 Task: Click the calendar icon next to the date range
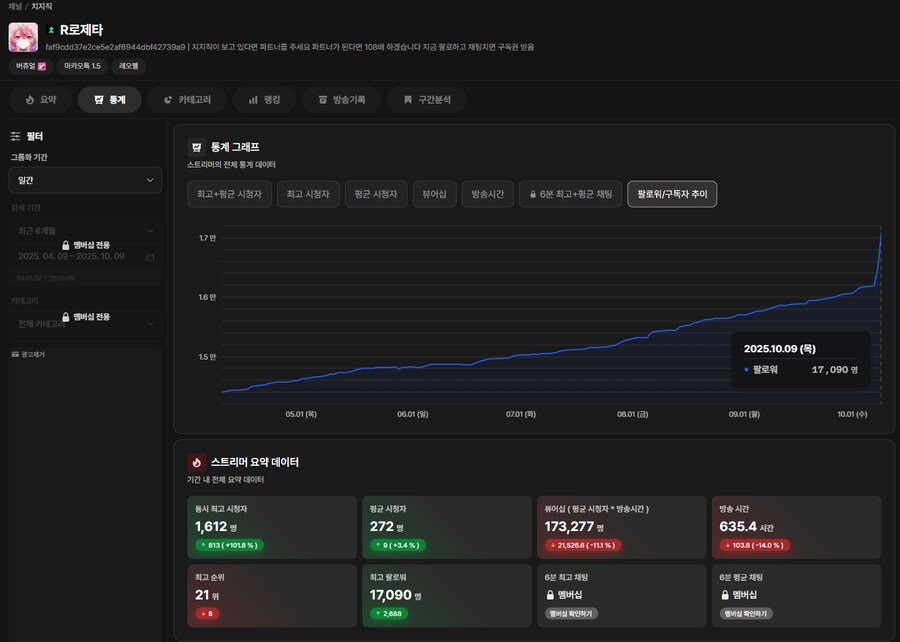[x=150, y=257]
